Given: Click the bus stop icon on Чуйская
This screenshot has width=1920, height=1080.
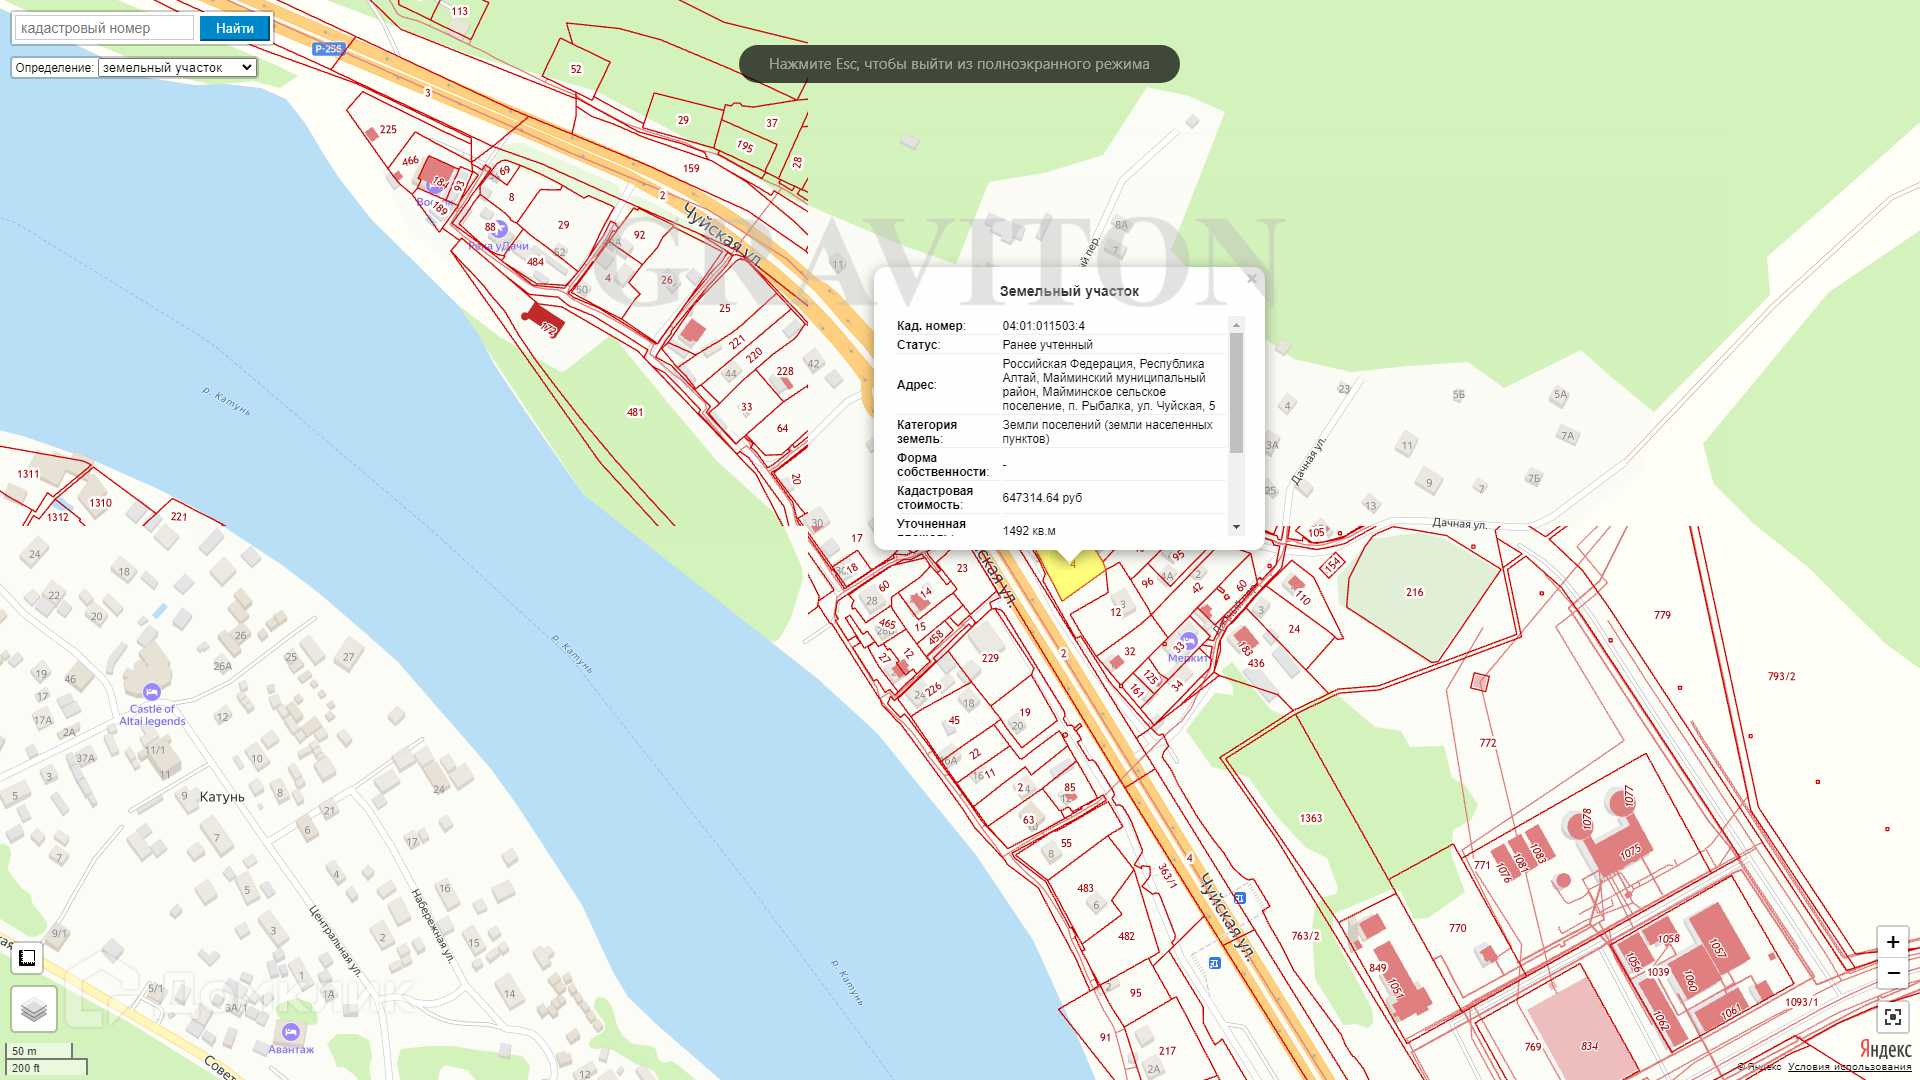Looking at the screenshot, I should (x=1240, y=898).
